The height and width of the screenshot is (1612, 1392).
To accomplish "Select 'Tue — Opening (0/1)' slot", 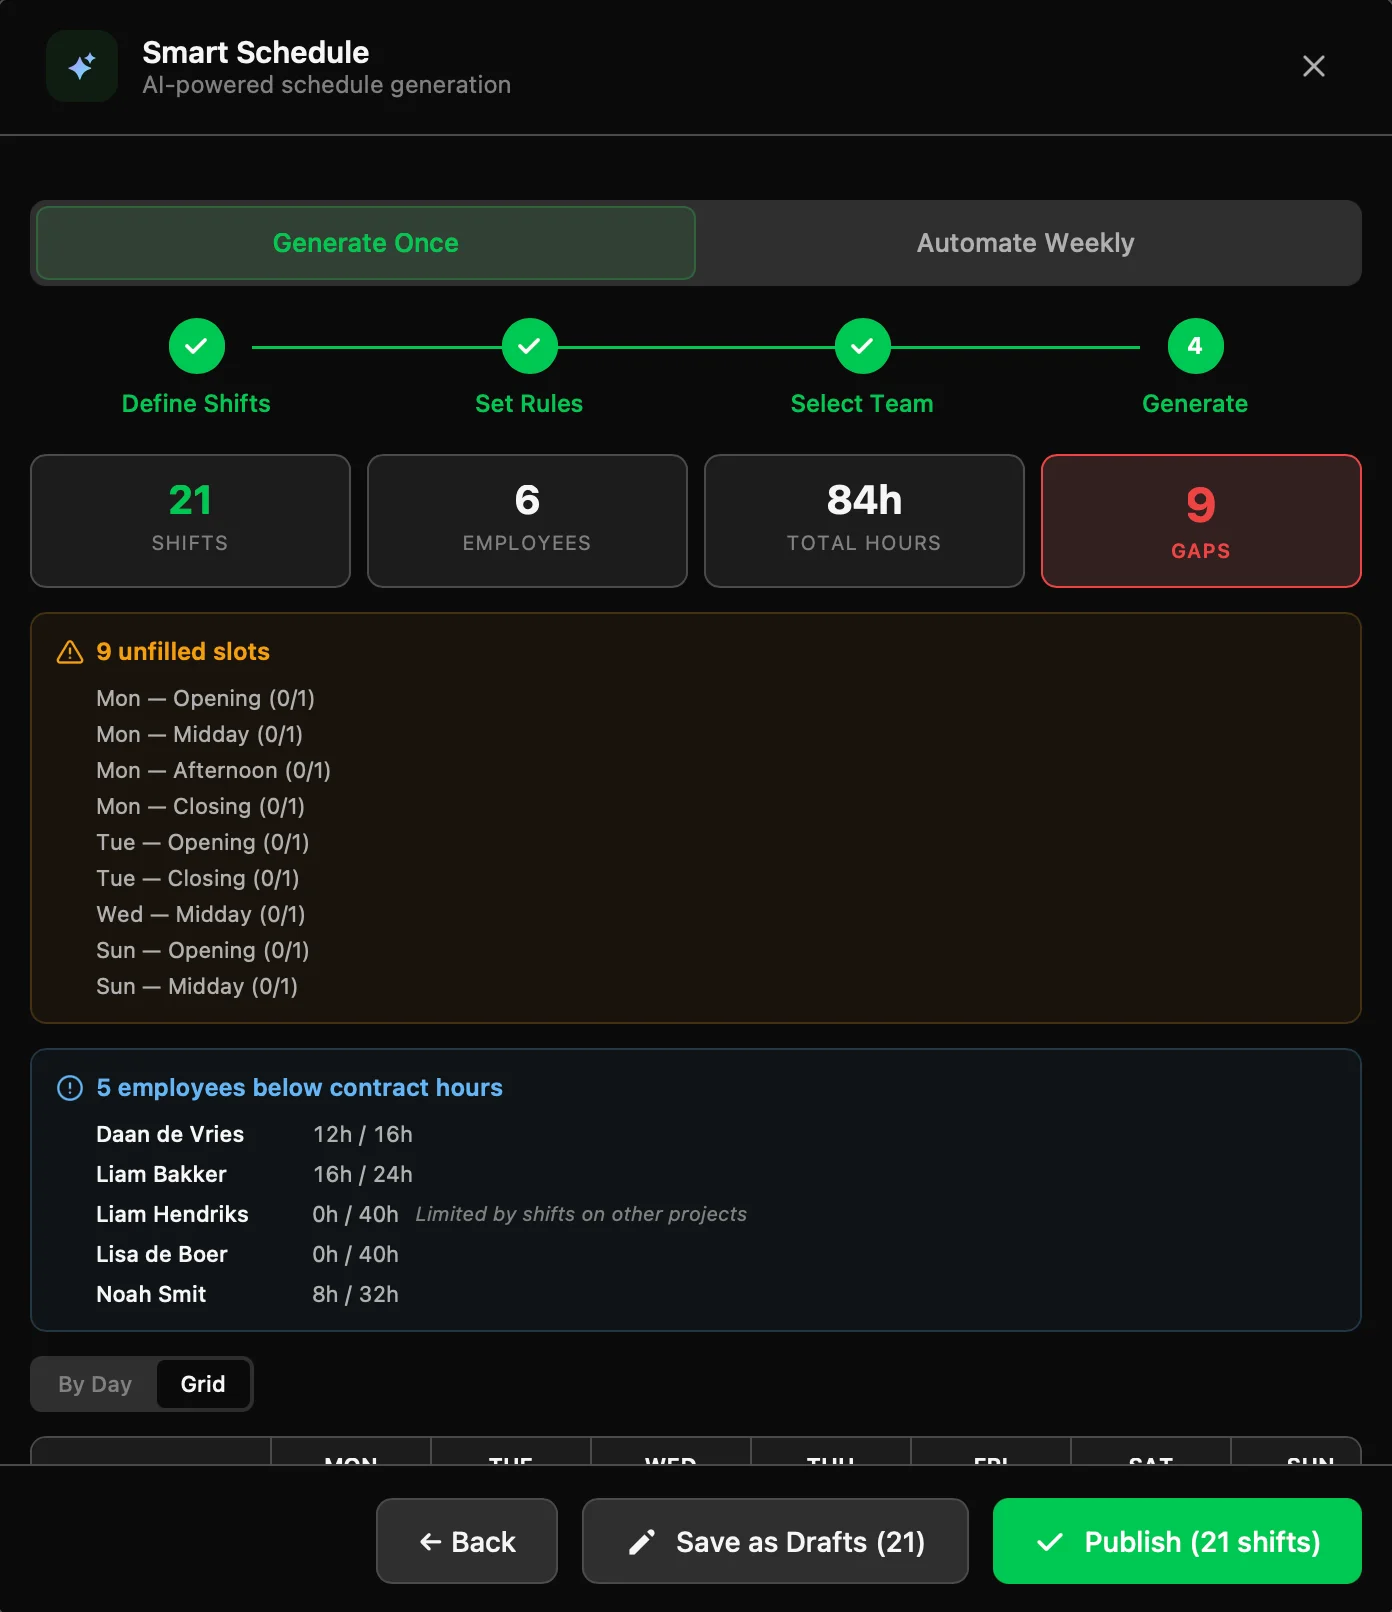I will click(202, 842).
